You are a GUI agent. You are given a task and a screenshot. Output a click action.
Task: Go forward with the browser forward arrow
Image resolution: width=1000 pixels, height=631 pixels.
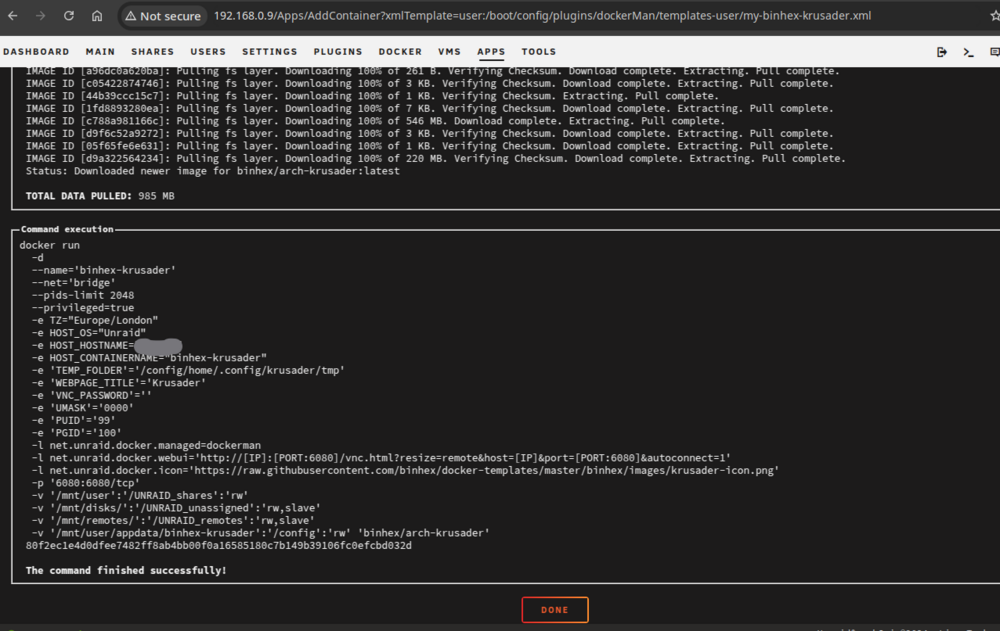41,15
